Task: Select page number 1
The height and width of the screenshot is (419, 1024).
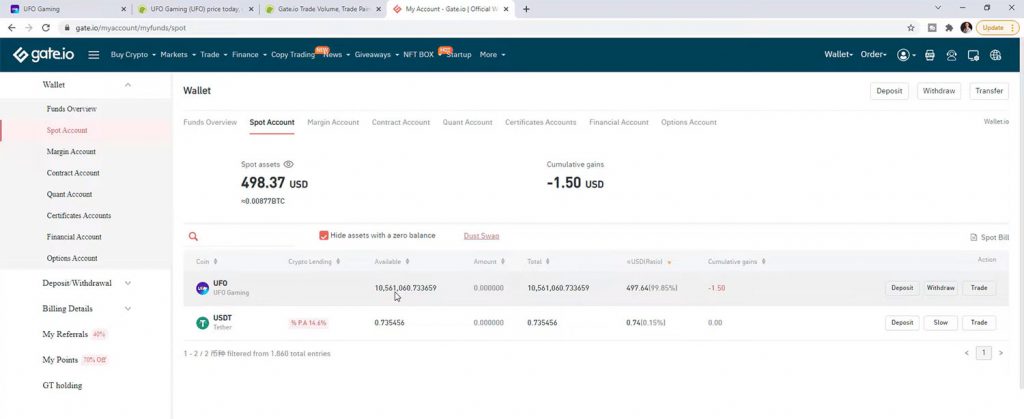Action: click(984, 353)
